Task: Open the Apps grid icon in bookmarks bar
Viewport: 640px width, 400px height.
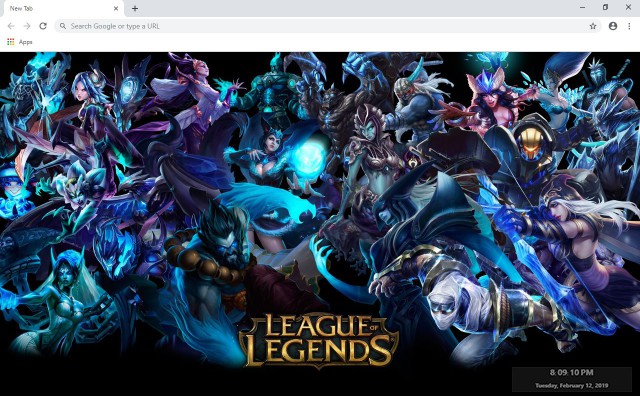Action: click(x=11, y=42)
